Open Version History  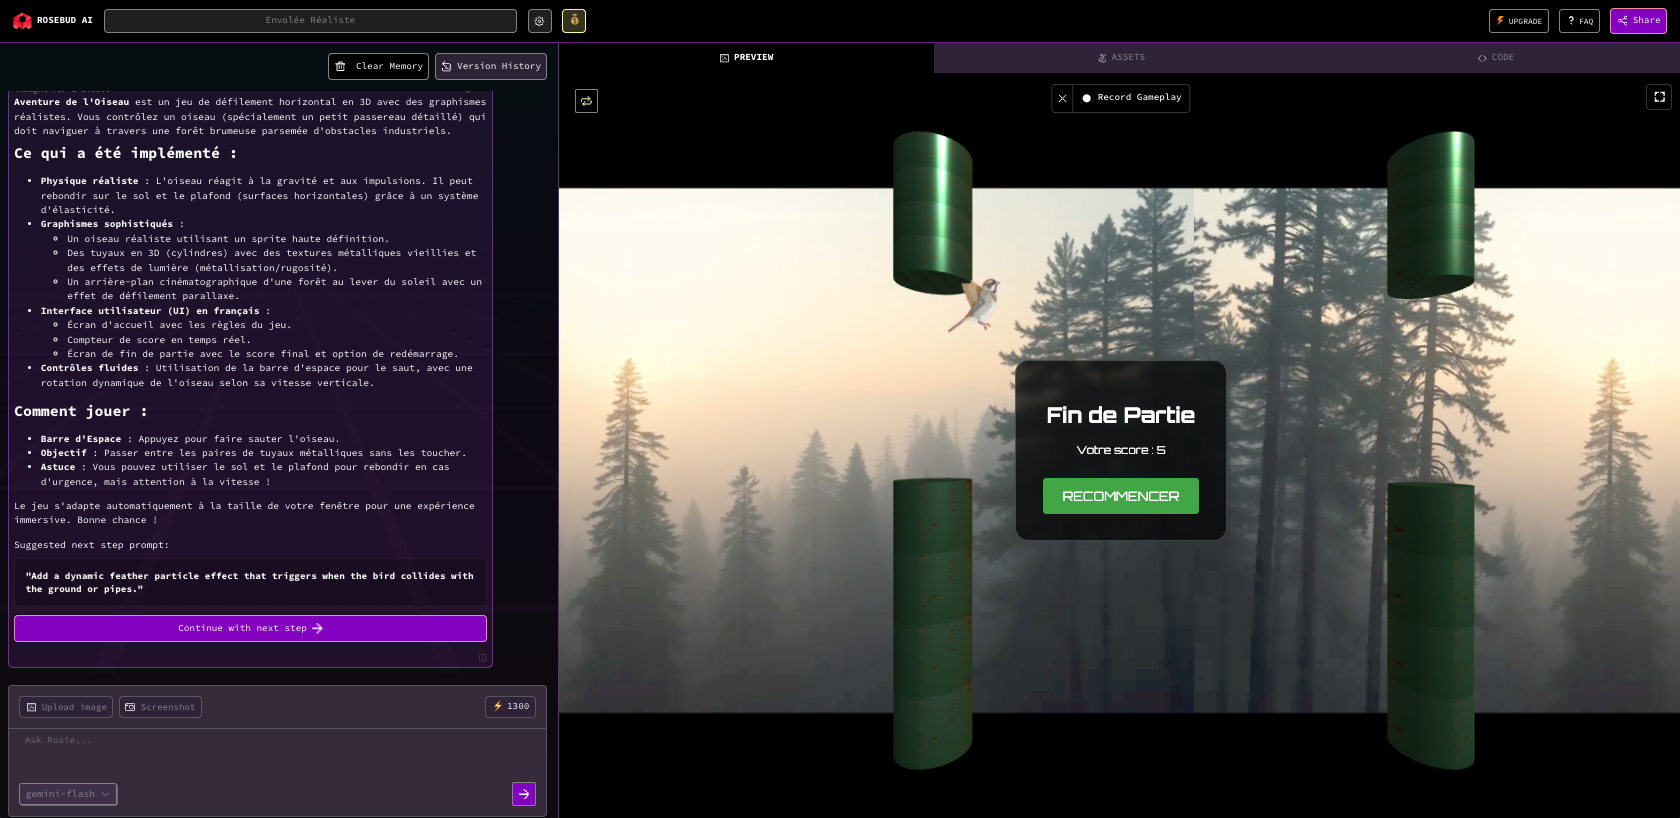(x=490, y=67)
